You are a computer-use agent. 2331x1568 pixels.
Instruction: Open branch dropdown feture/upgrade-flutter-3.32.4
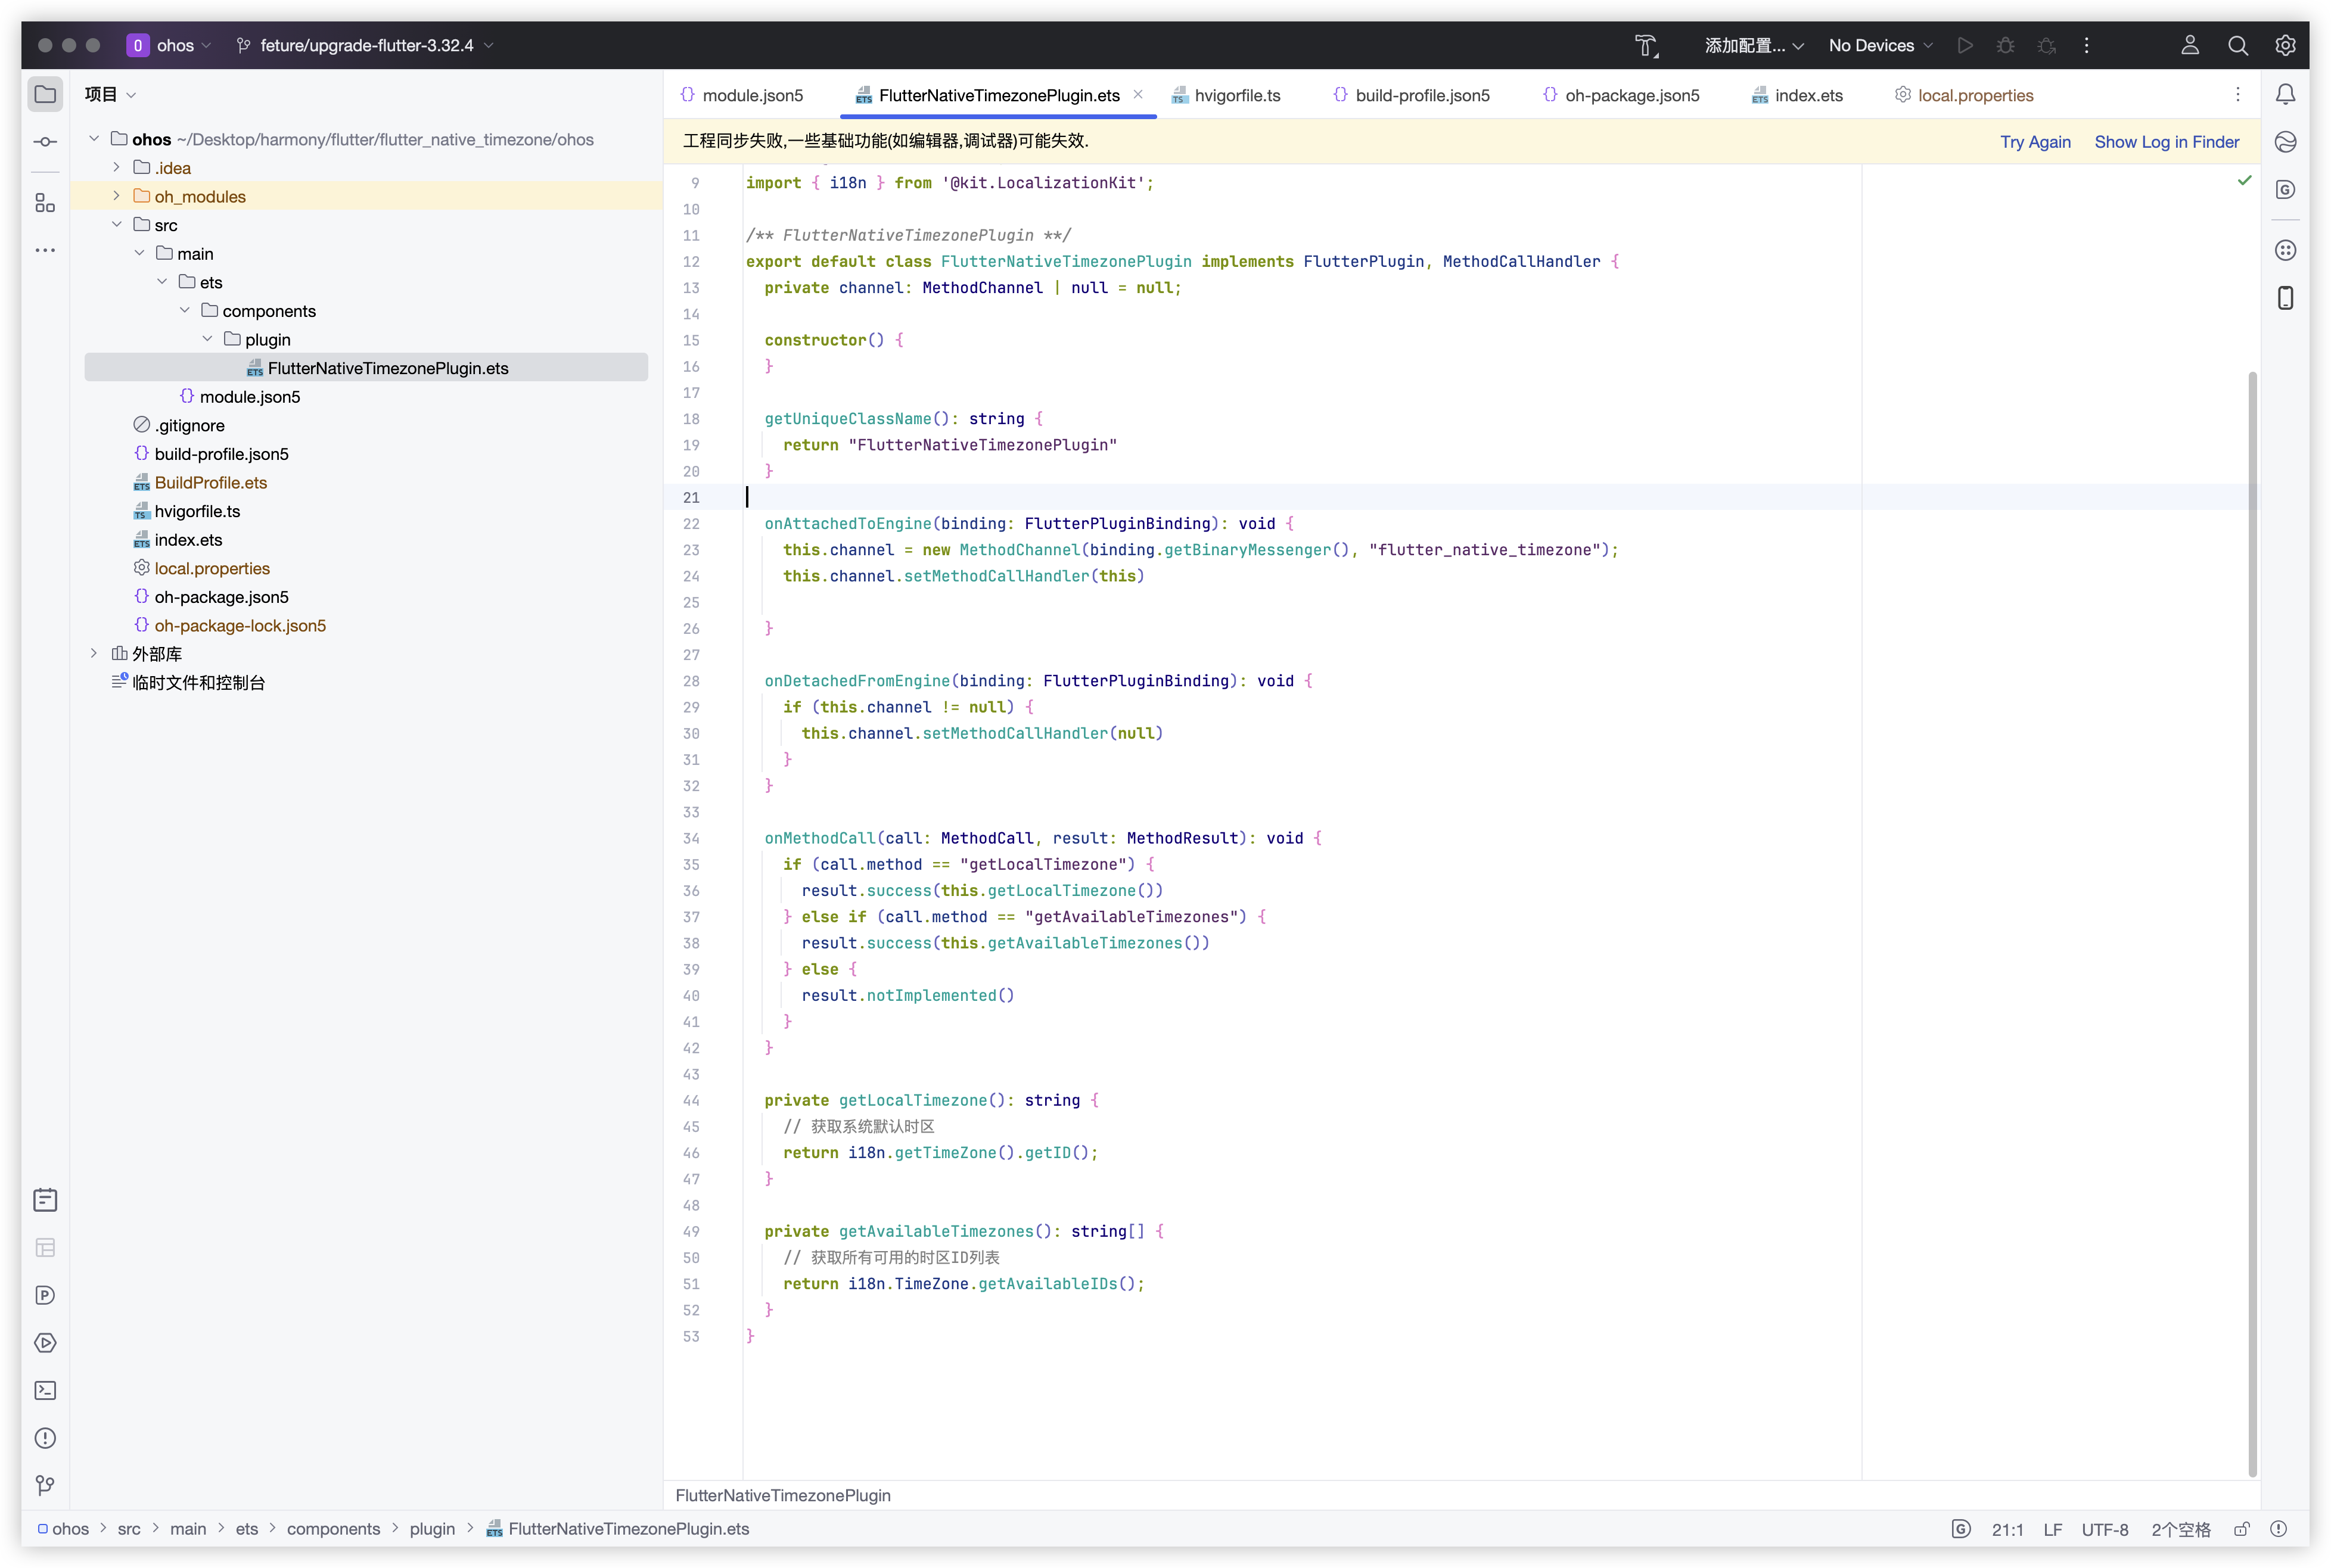pyautogui.click(x=366, y=46)
